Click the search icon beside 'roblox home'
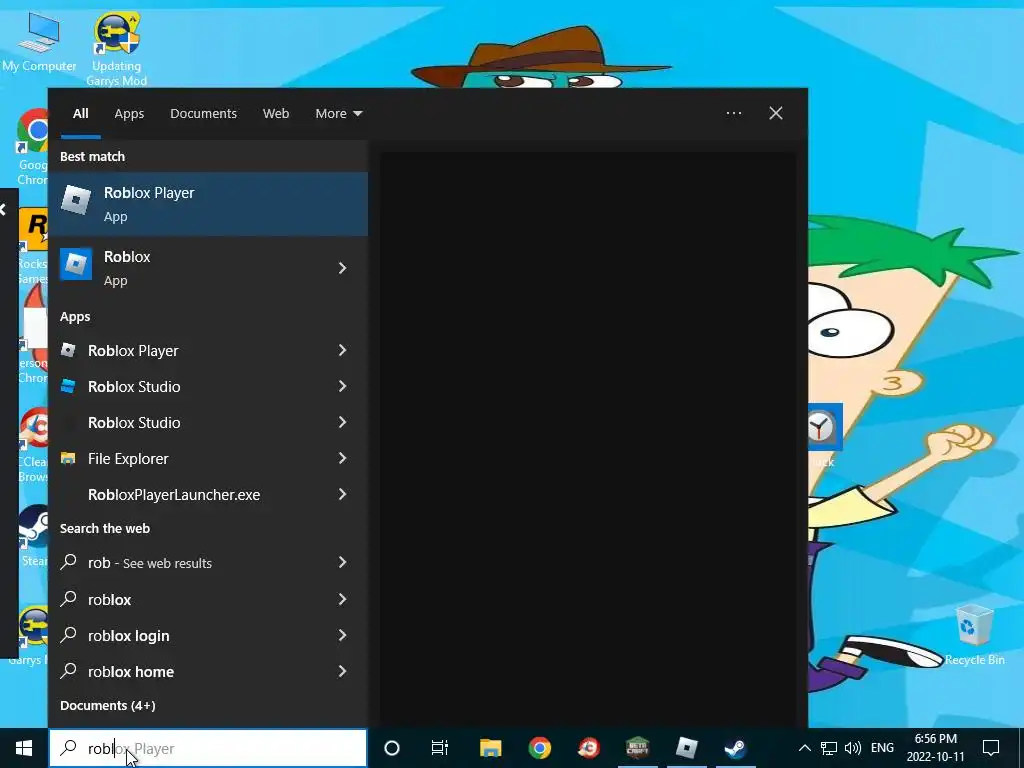The image size is (1024, 768). tap(69, 670)
